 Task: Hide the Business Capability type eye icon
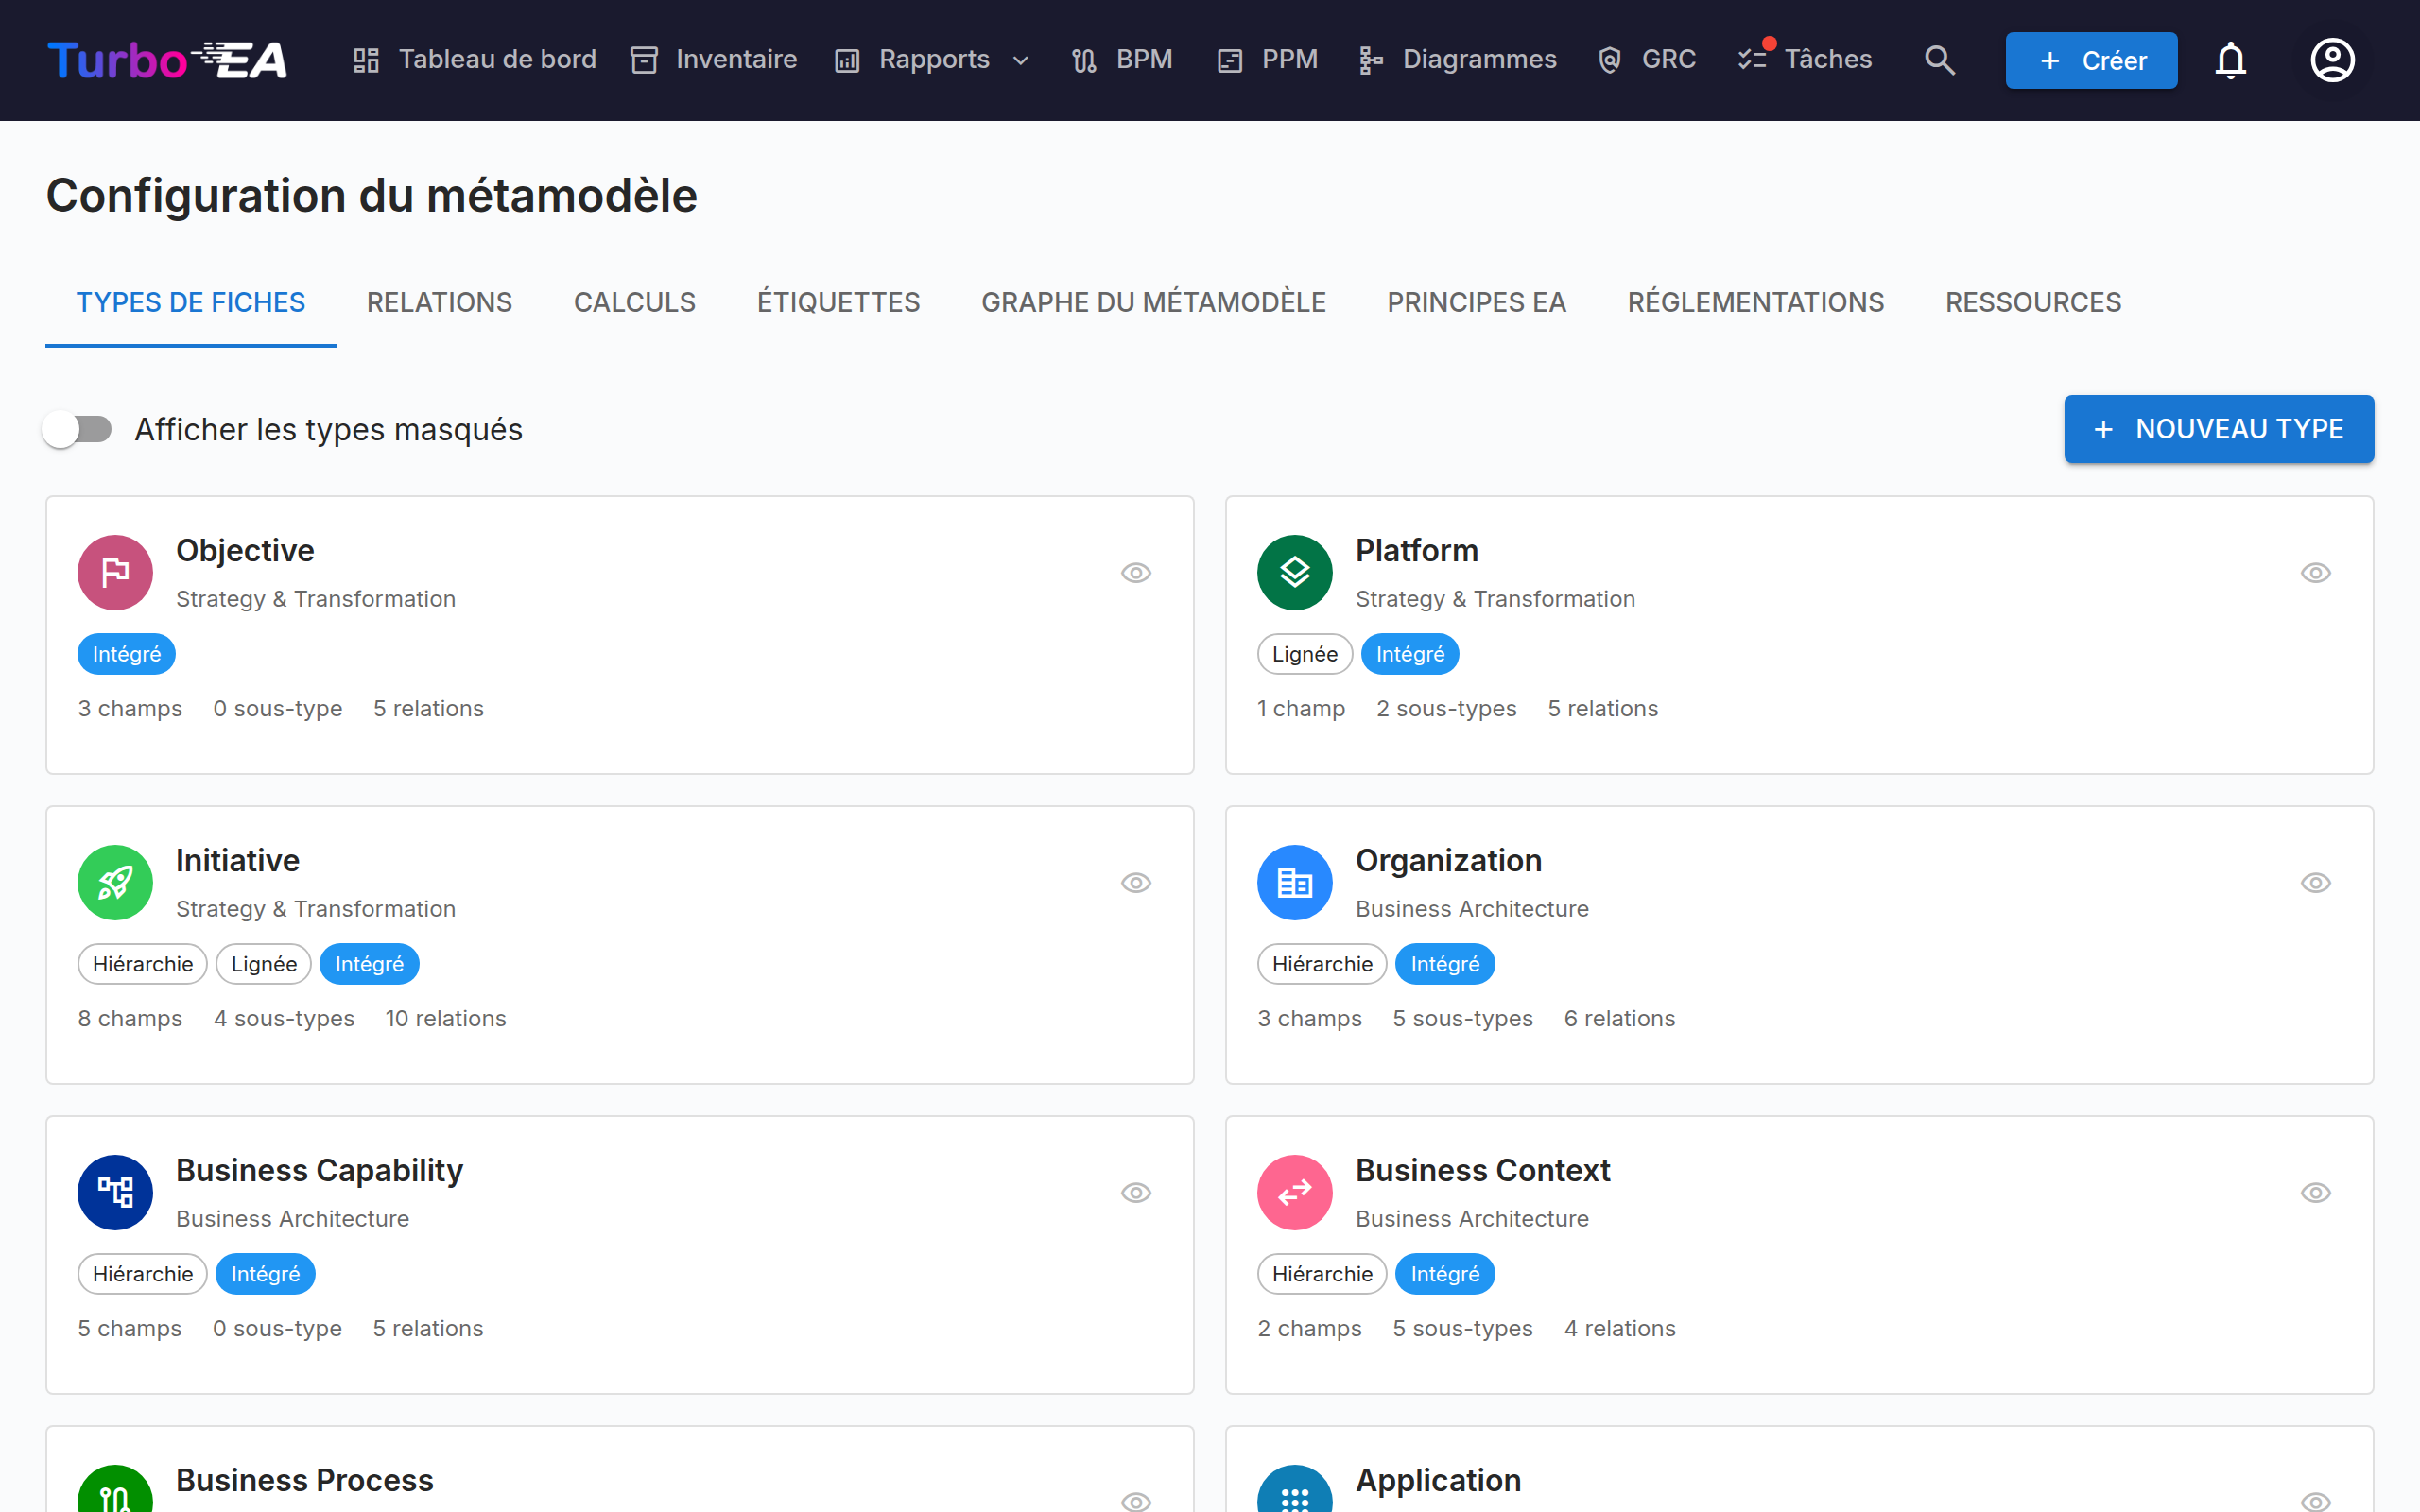(1136, 1193)
